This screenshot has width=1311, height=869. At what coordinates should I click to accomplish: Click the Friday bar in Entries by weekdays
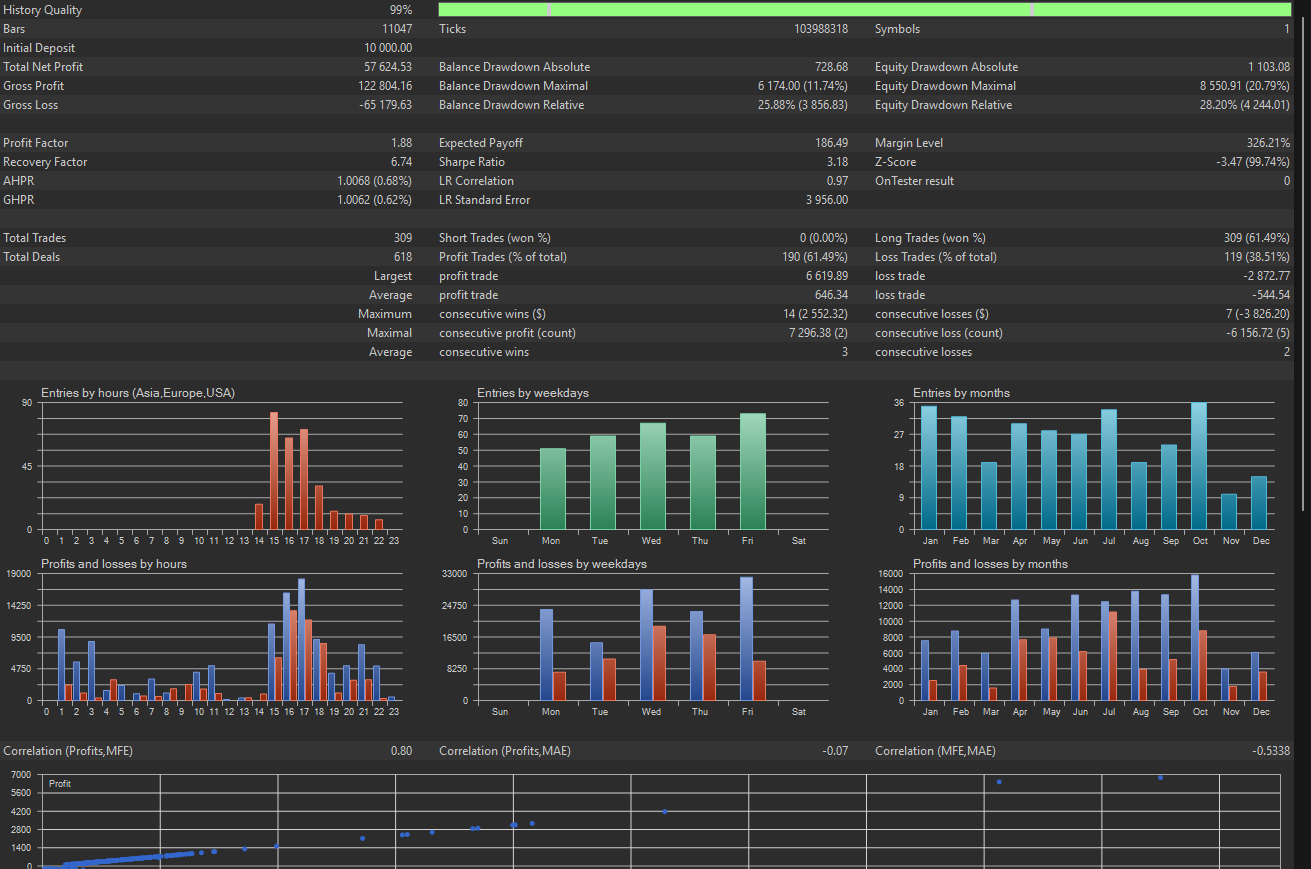coord(753,471)
